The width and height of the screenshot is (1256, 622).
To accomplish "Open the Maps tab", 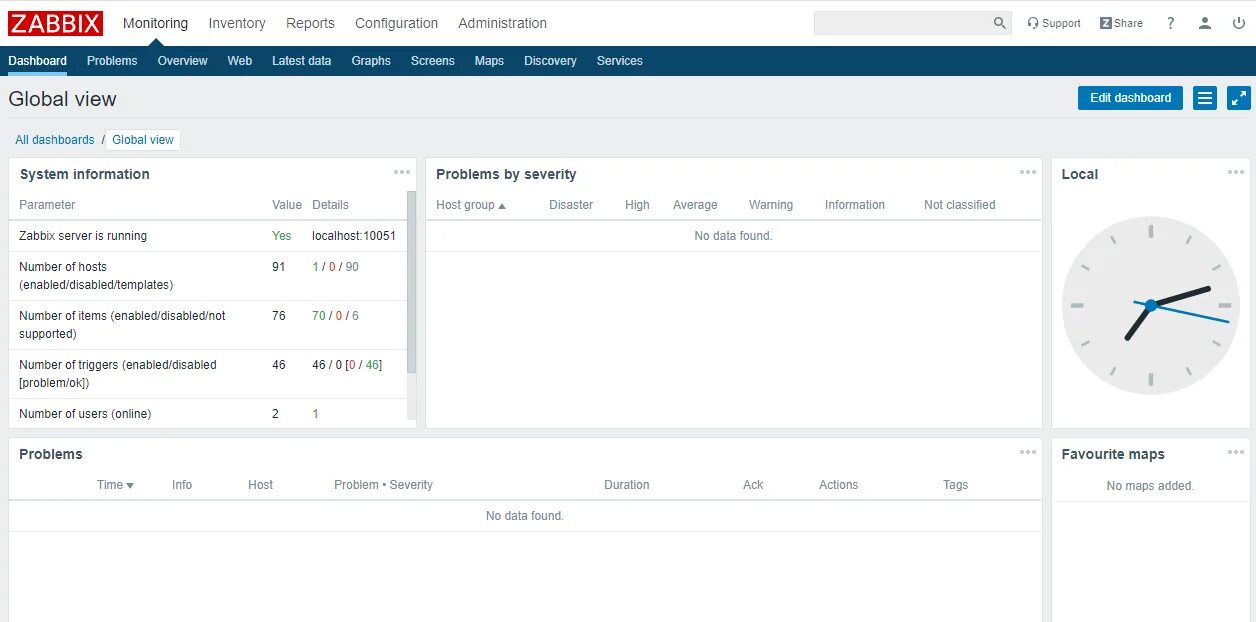I will pyautogui.click(x=489, y=61).
